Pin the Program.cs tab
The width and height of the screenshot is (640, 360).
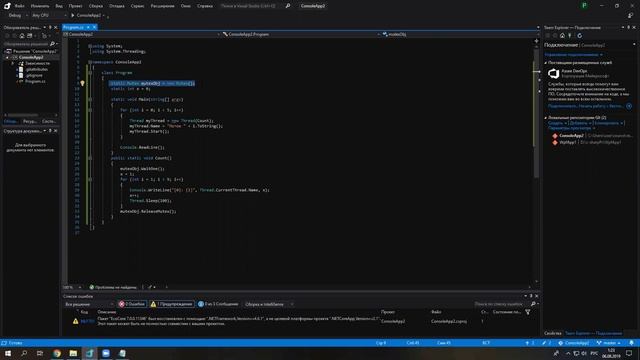88,27
